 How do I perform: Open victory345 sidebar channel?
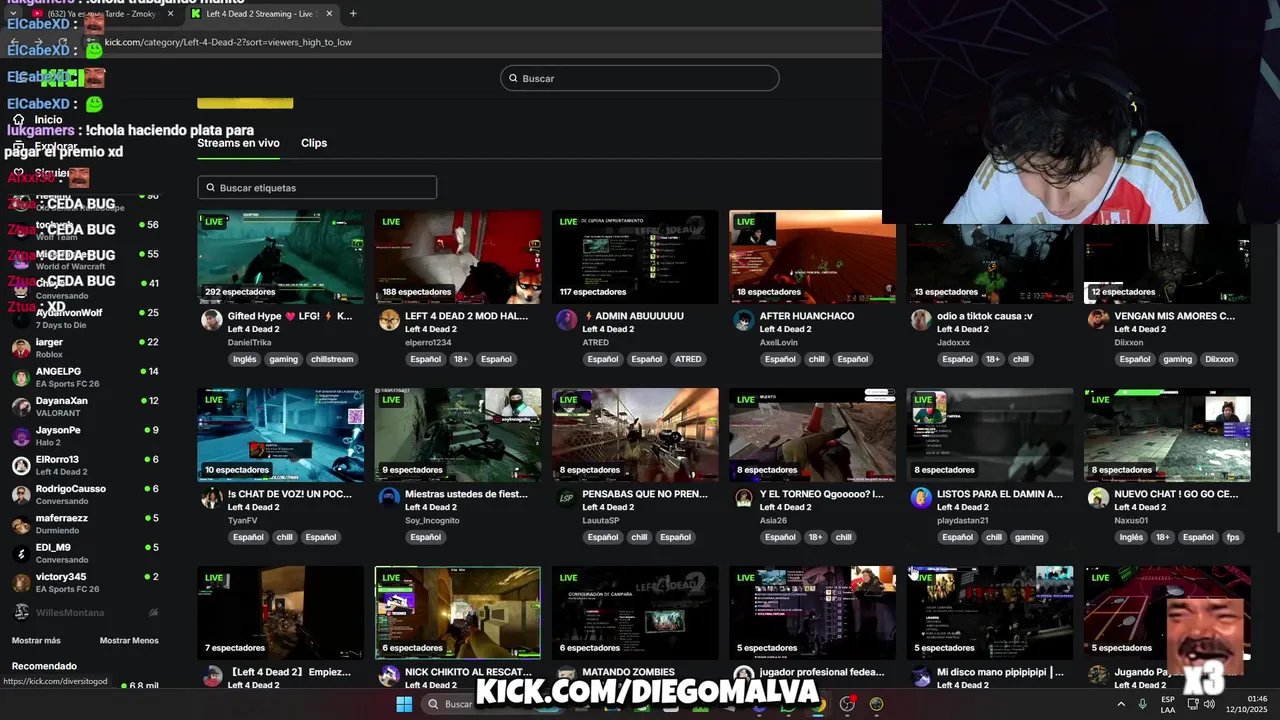(x=85, y=582)
